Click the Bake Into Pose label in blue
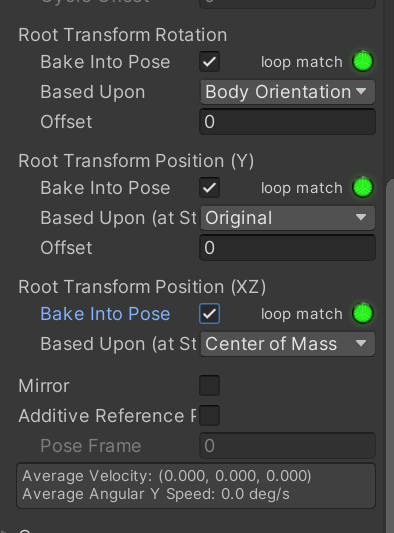394x533 pixels. (x=105, y=314)
